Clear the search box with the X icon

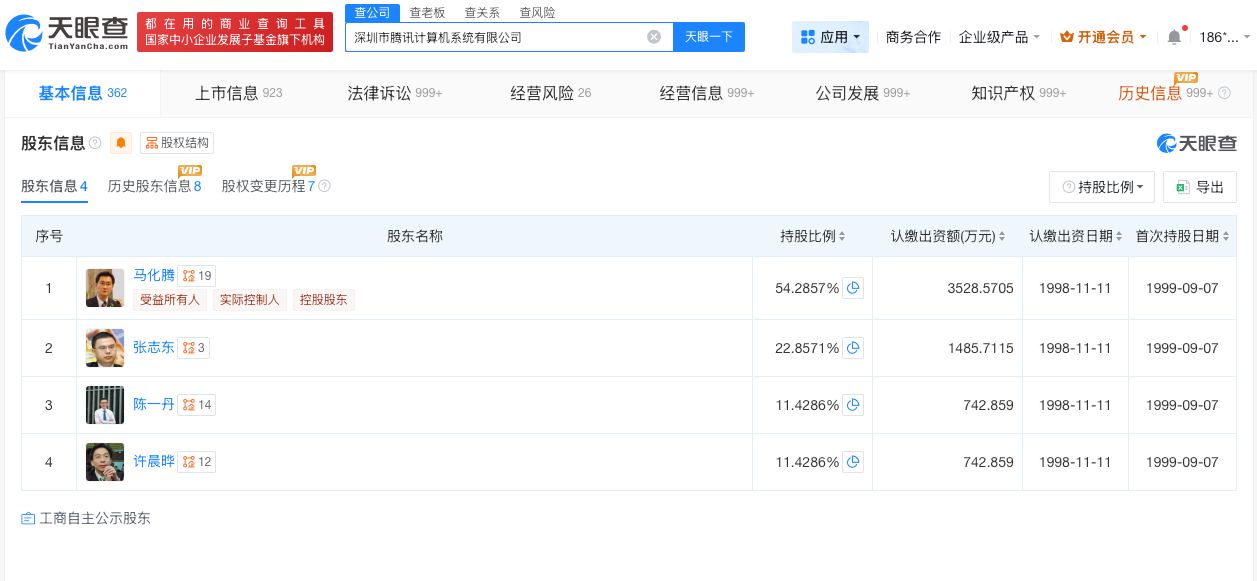point(655,36)
